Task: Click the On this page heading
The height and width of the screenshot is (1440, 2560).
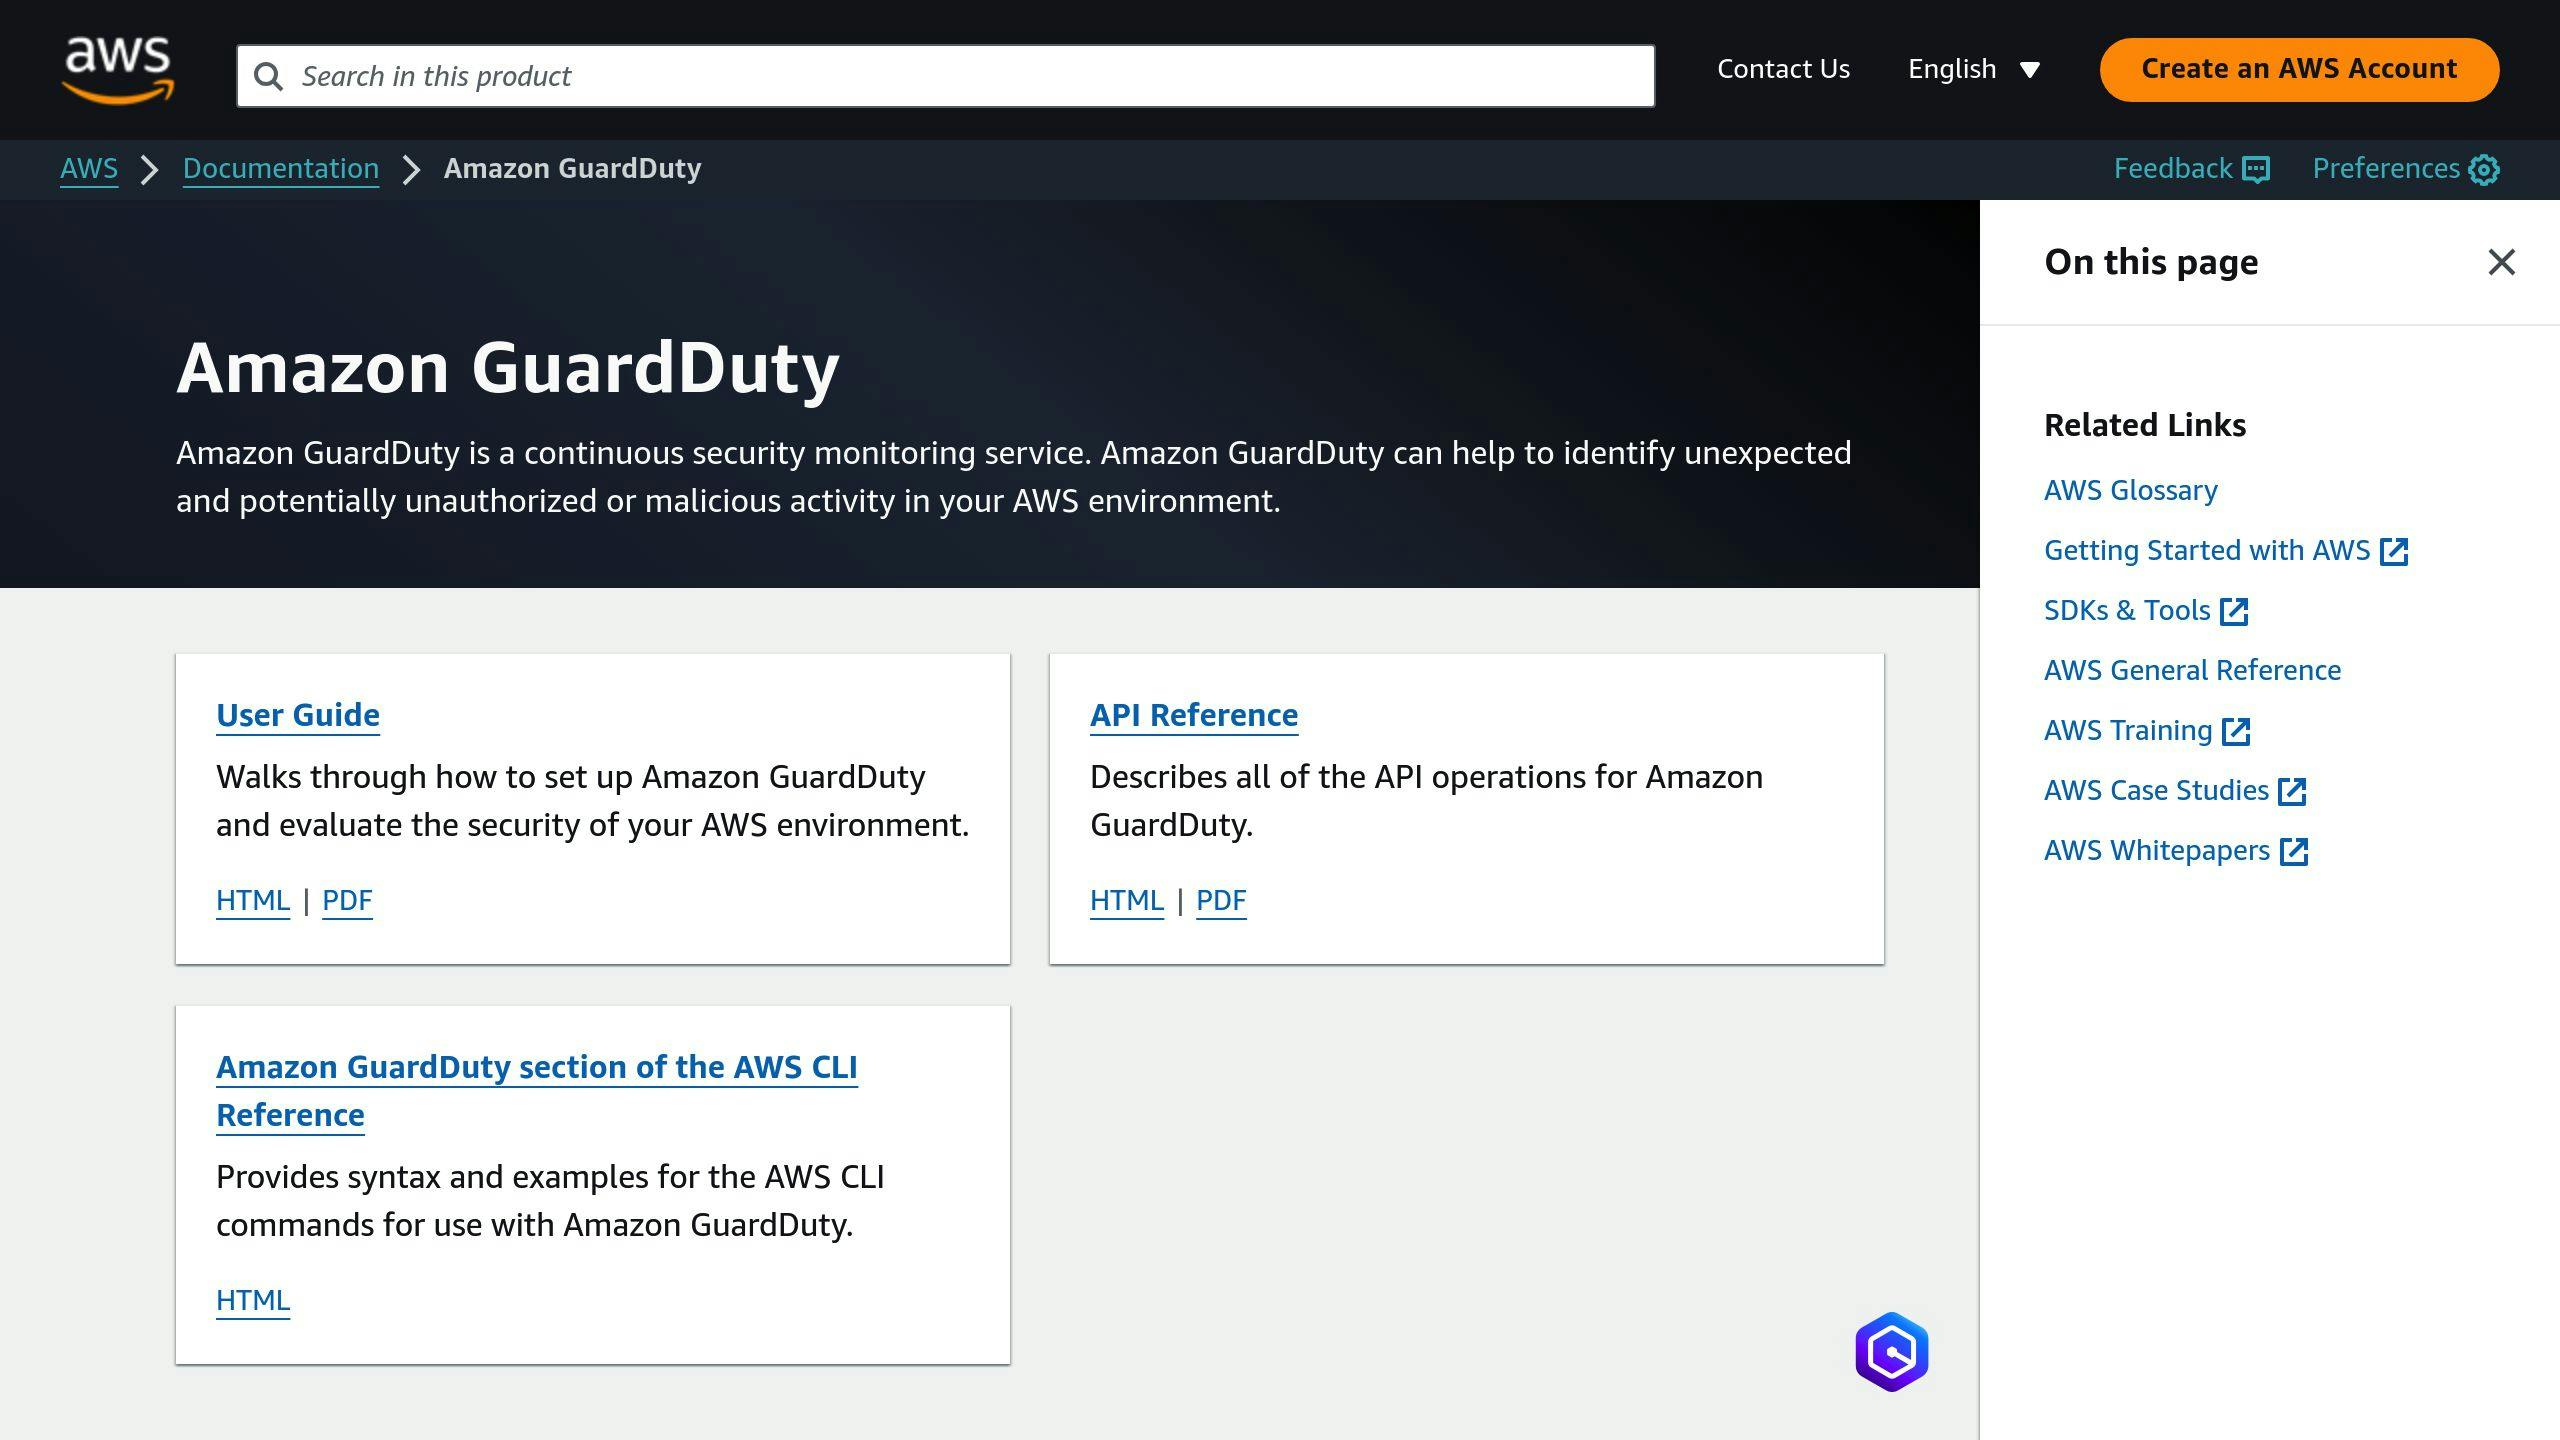Action: (2151, 262)
